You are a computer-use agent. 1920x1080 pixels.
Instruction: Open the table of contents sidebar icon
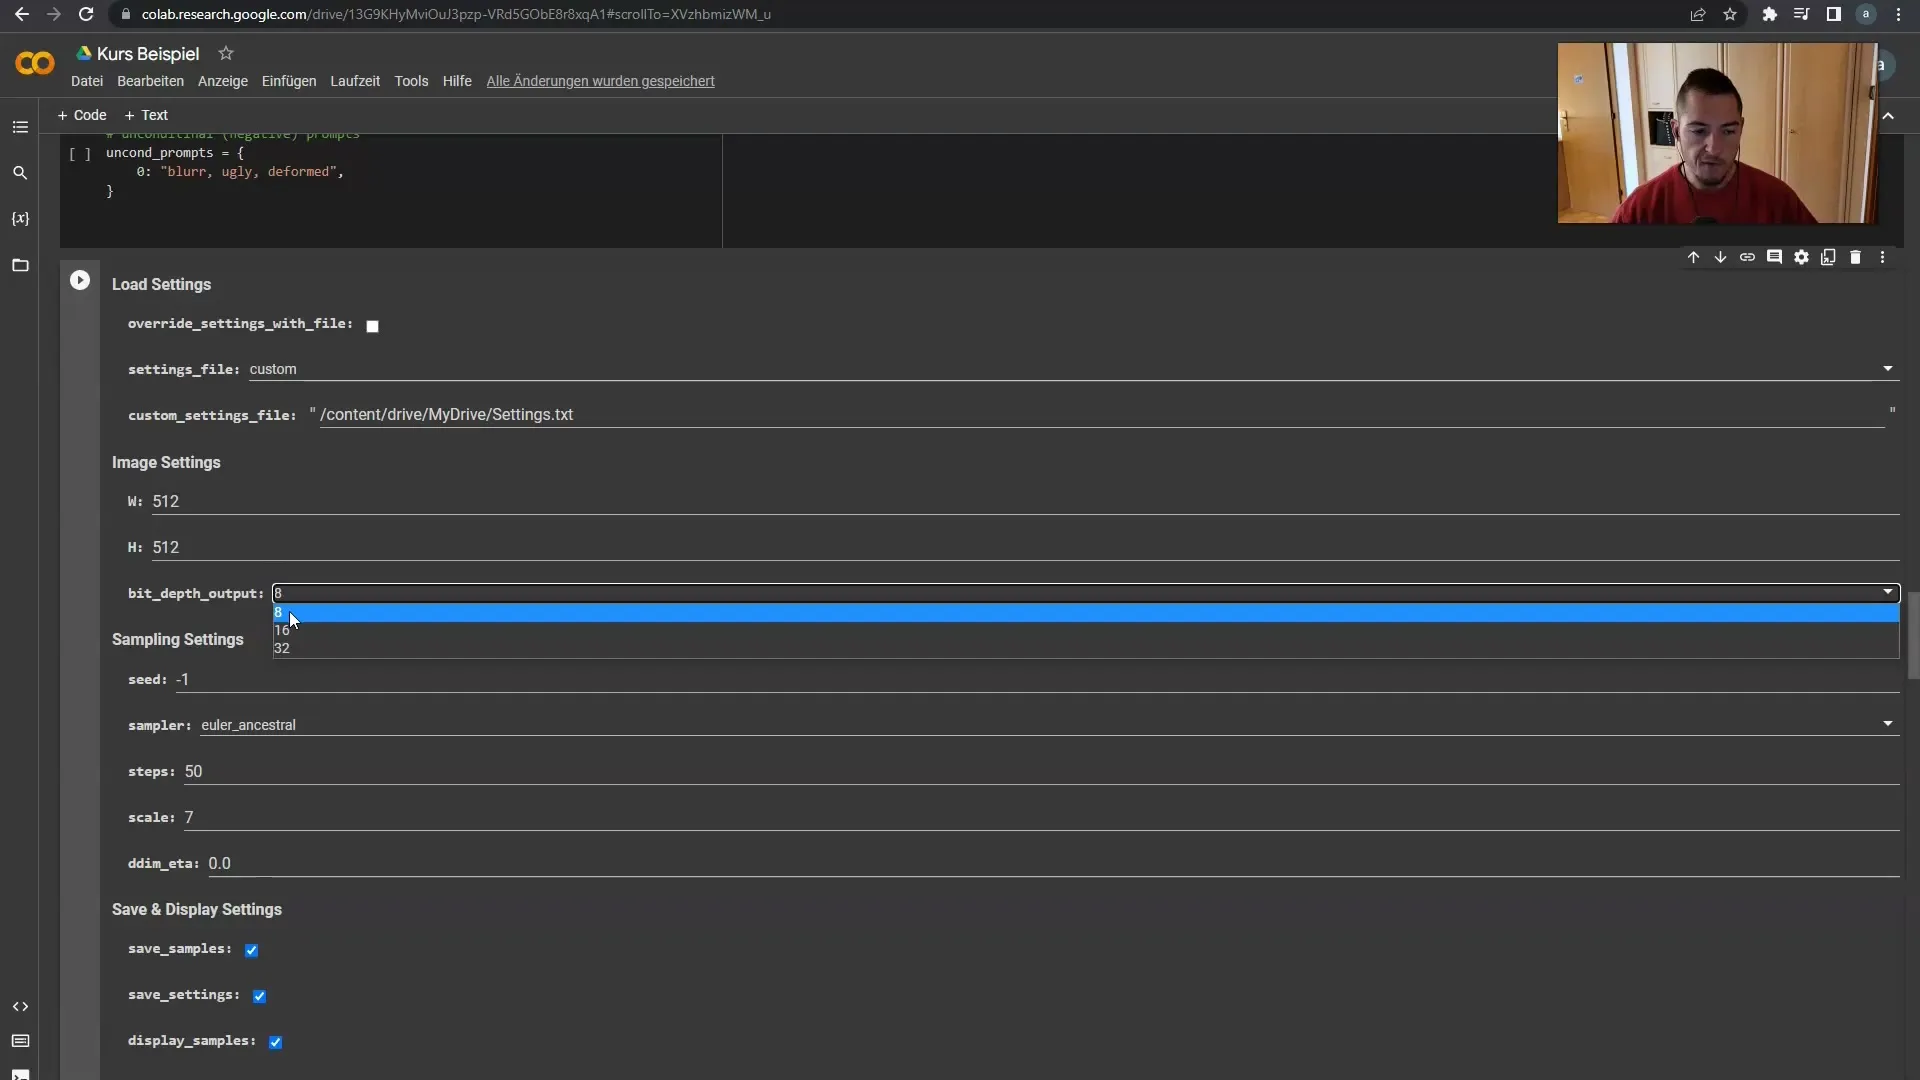20,127
